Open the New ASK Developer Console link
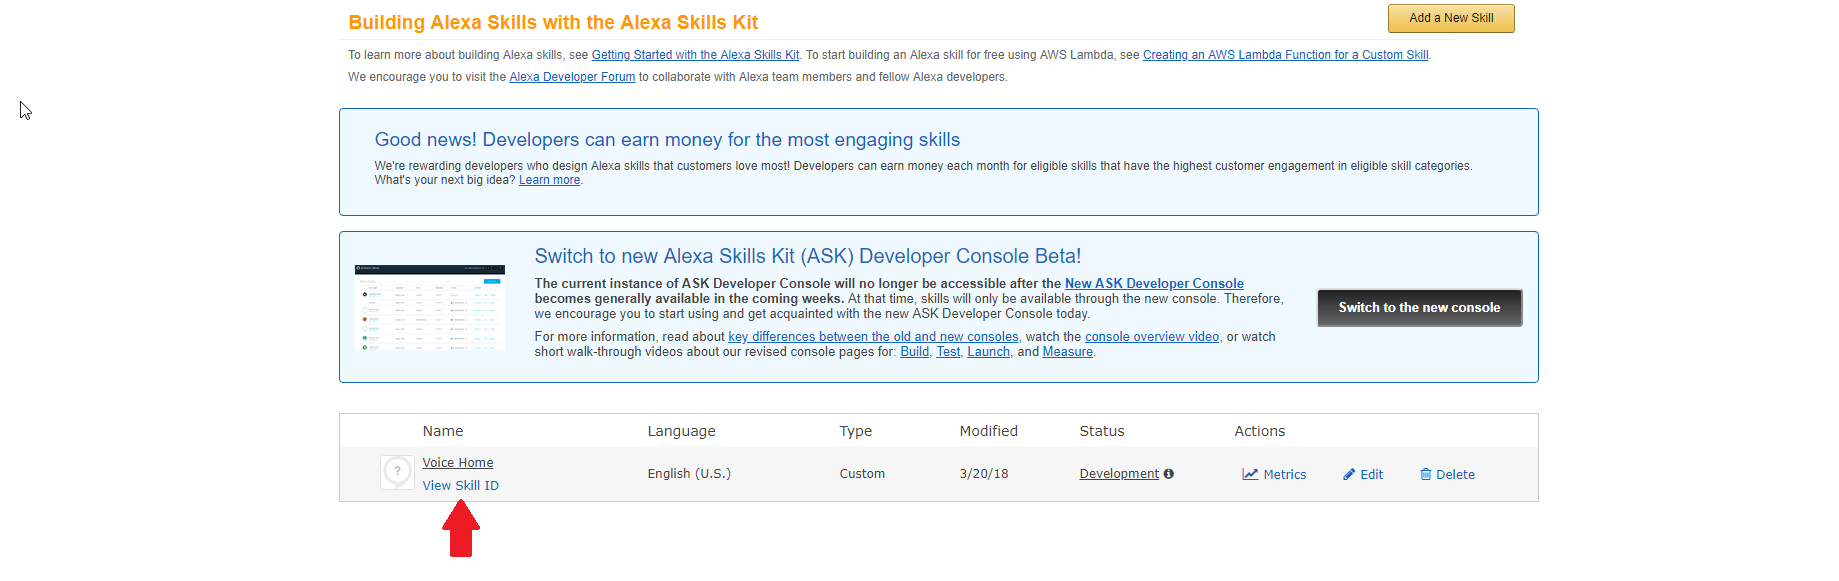Screen dimensions: 1839x581 pyautogui.click(x=1154, y=284)
